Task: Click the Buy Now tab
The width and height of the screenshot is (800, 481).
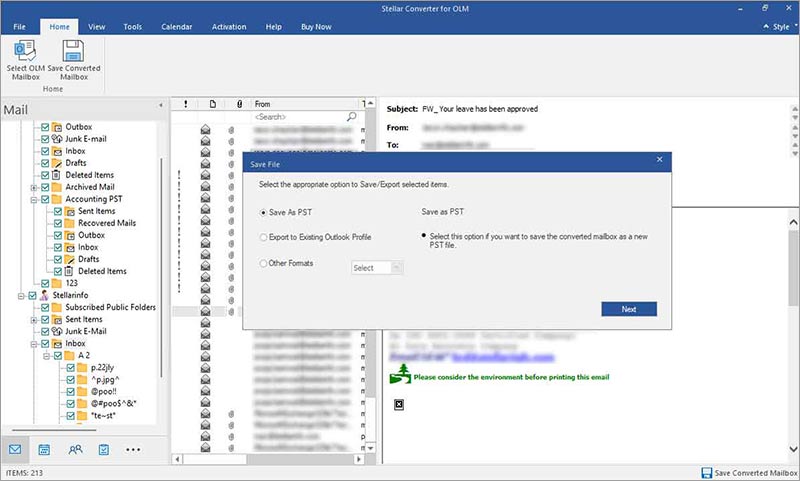Action: (316, 27)
